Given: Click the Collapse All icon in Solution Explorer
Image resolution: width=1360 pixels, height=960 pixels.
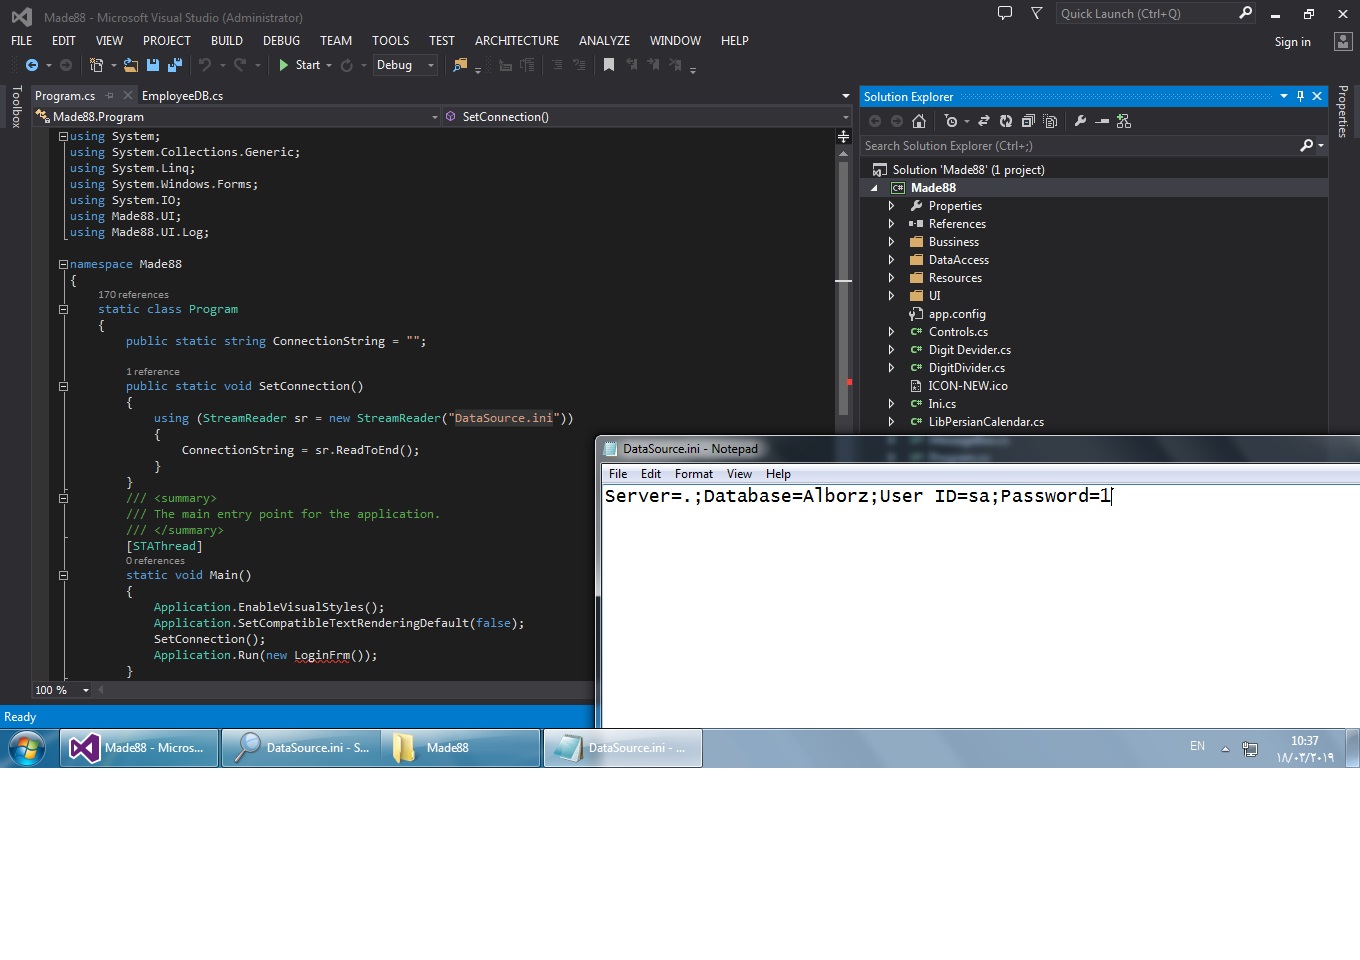Looking at the screenshot, I should pyautogui.click(x=1028, y=121).
